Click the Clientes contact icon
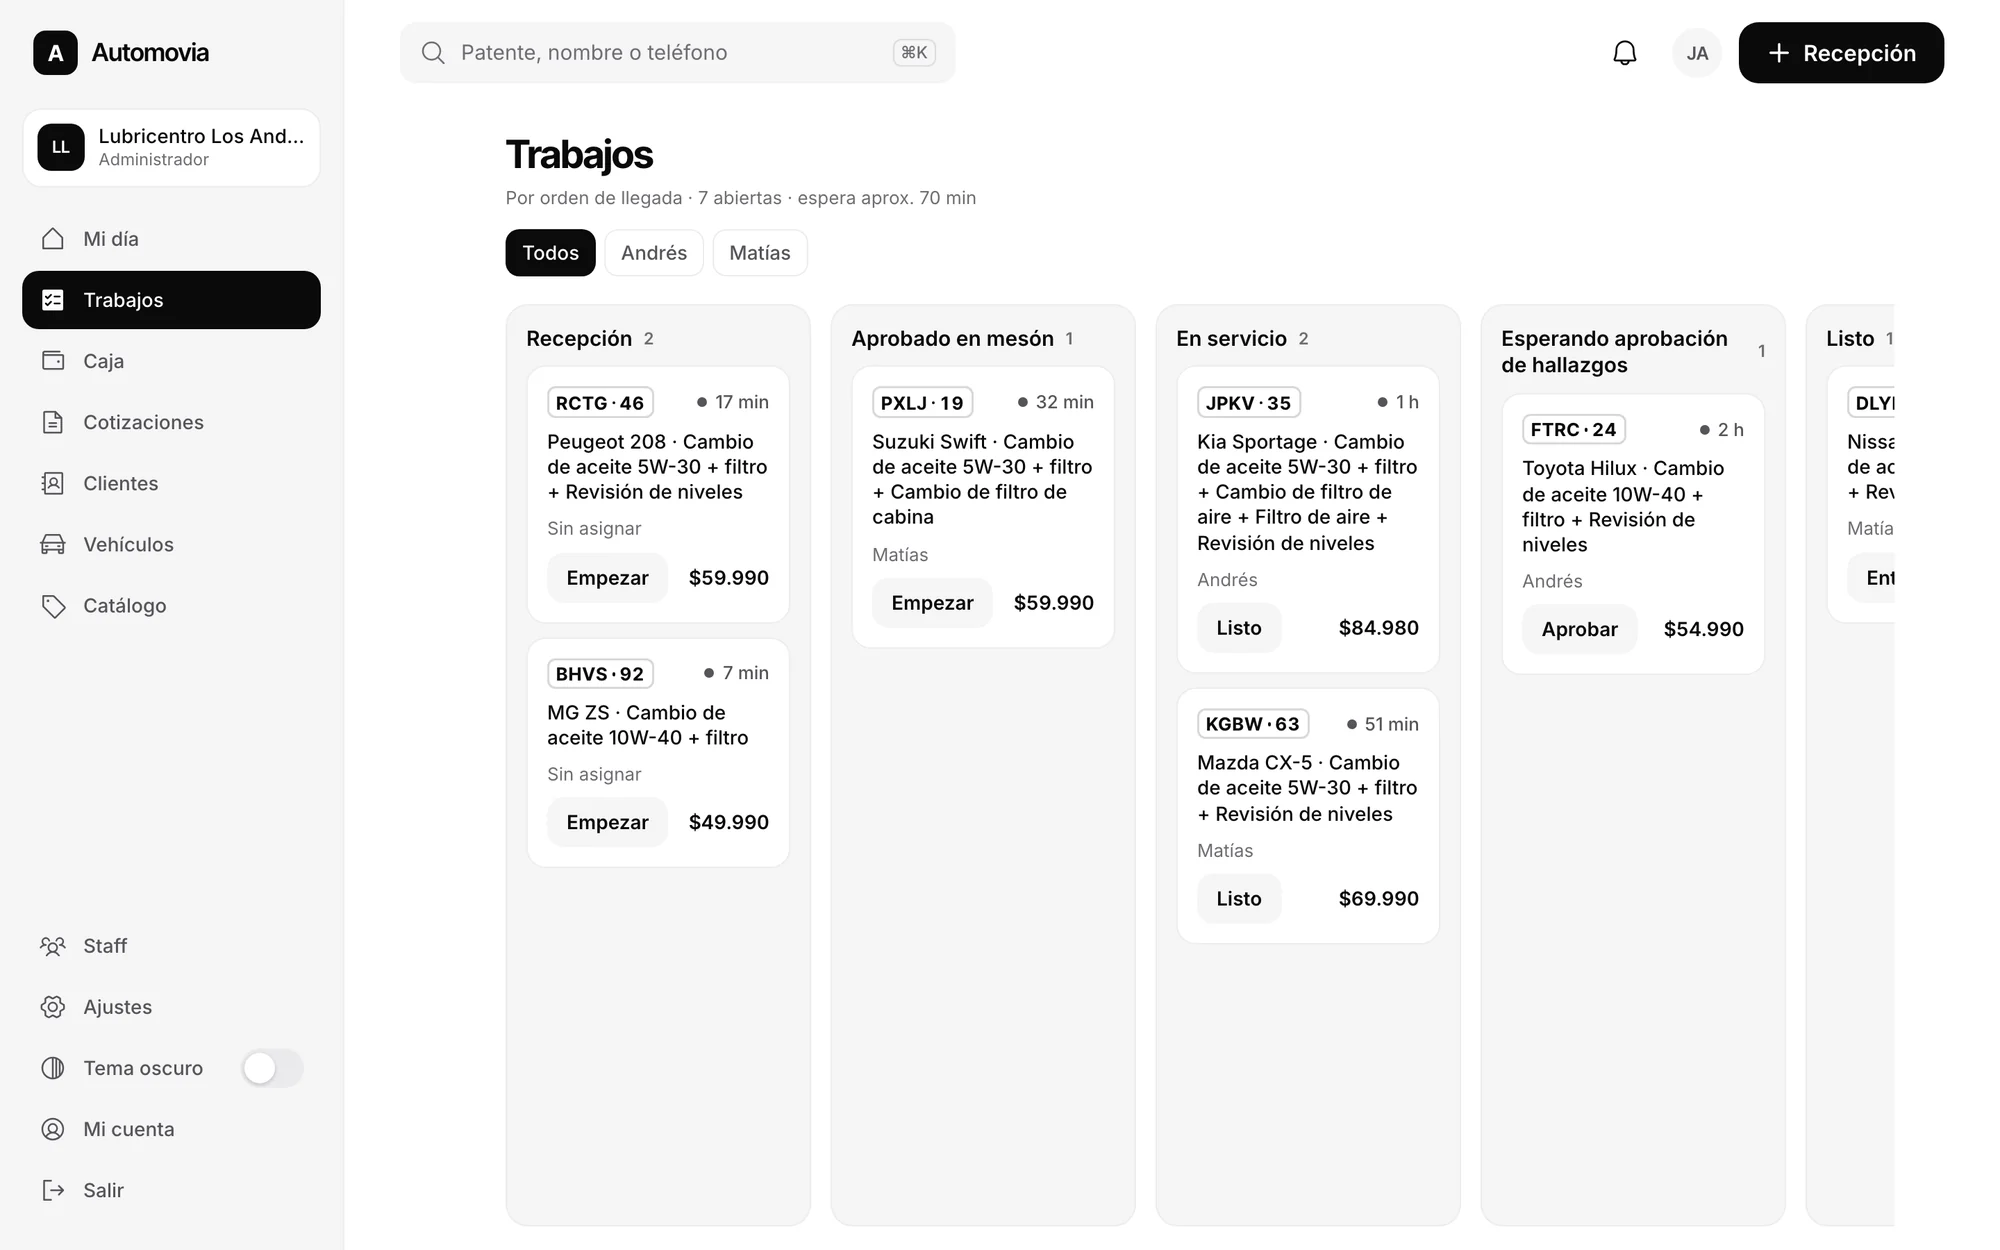Image resolution: width=2000 pixels, height=1250 pixels. pos(53,483)
